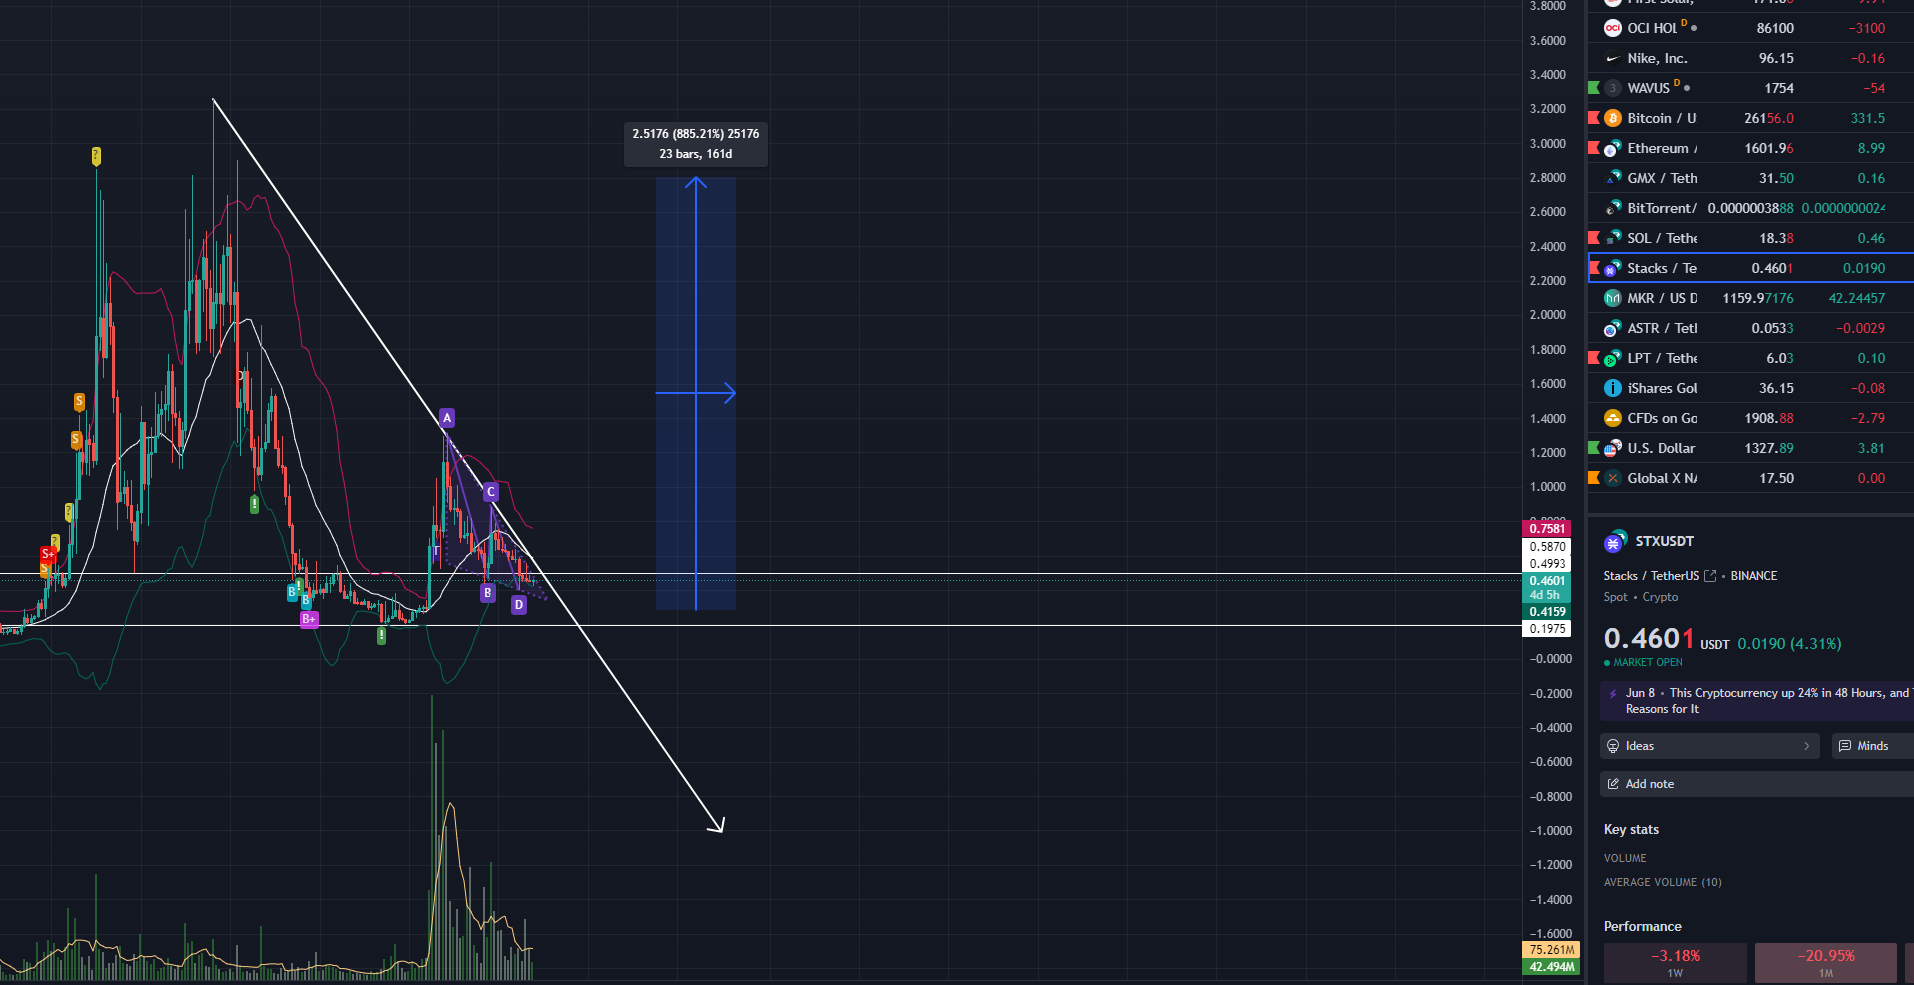
Task: Click the Nike swoosh logo icon
Action: [1612, 58]
